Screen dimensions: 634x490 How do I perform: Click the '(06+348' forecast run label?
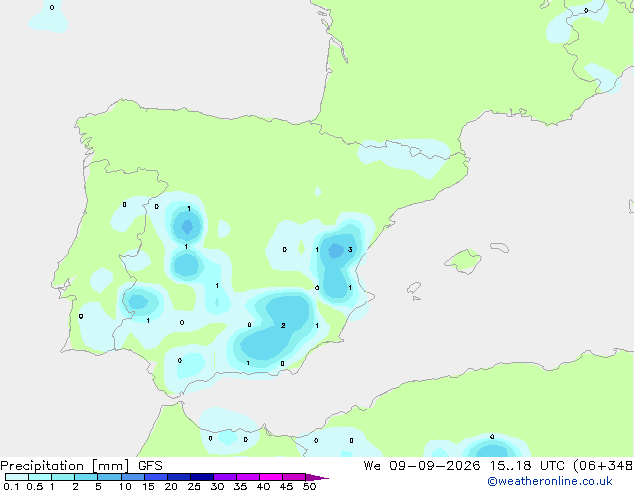pyautogui.click(x=603, y=466)
